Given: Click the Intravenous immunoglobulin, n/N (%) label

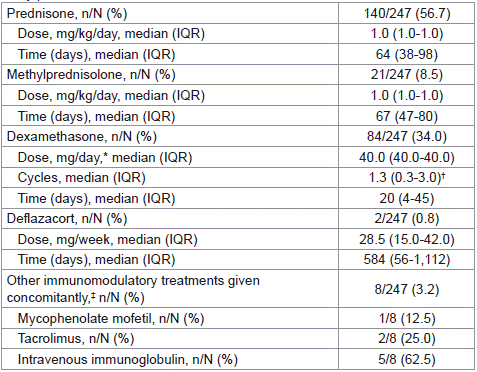Looking at the screenshot, I should click(x=128, y=360).
